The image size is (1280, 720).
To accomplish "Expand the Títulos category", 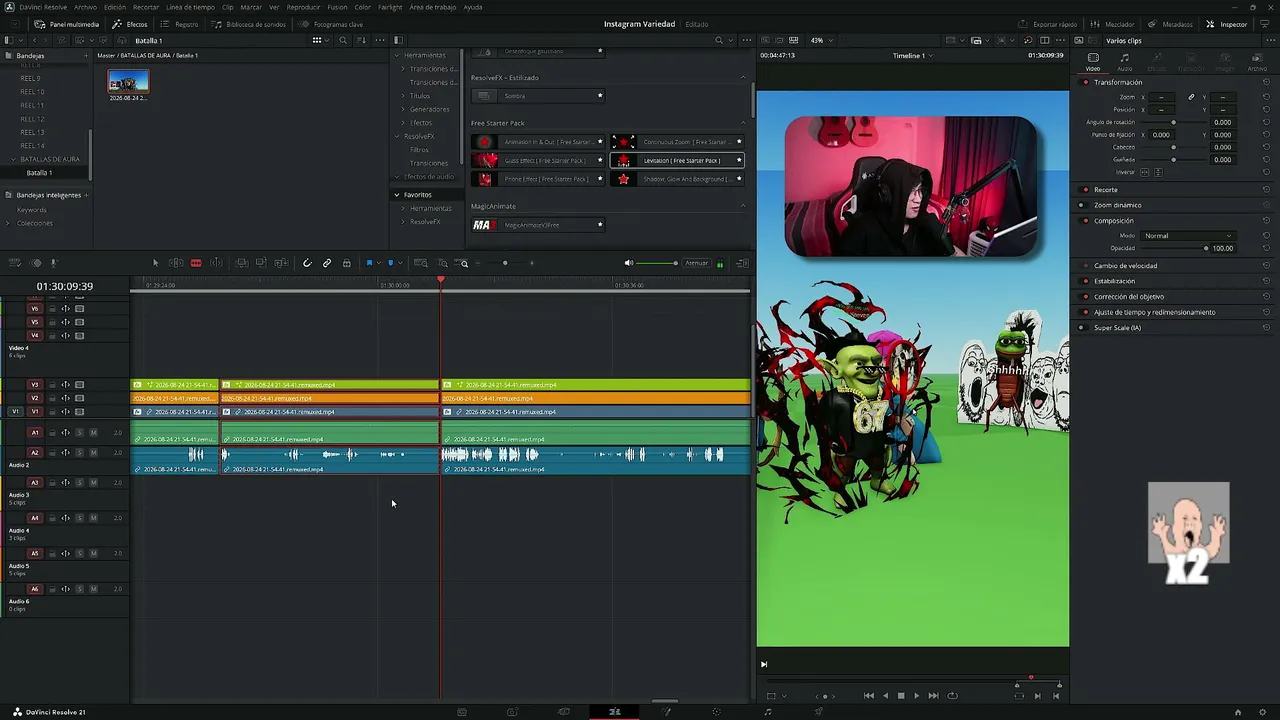I will coord(403,96).
